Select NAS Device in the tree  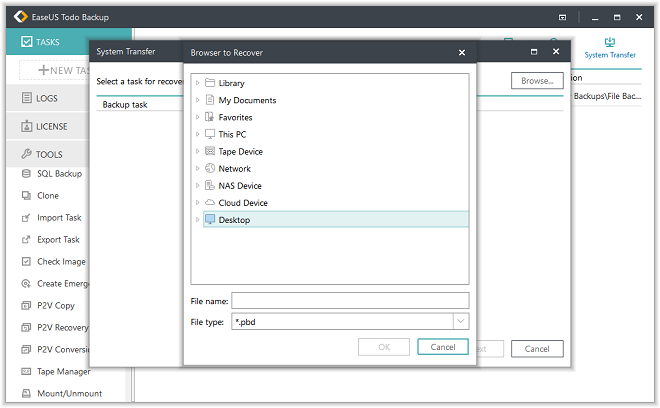click(x=240, y=186)
